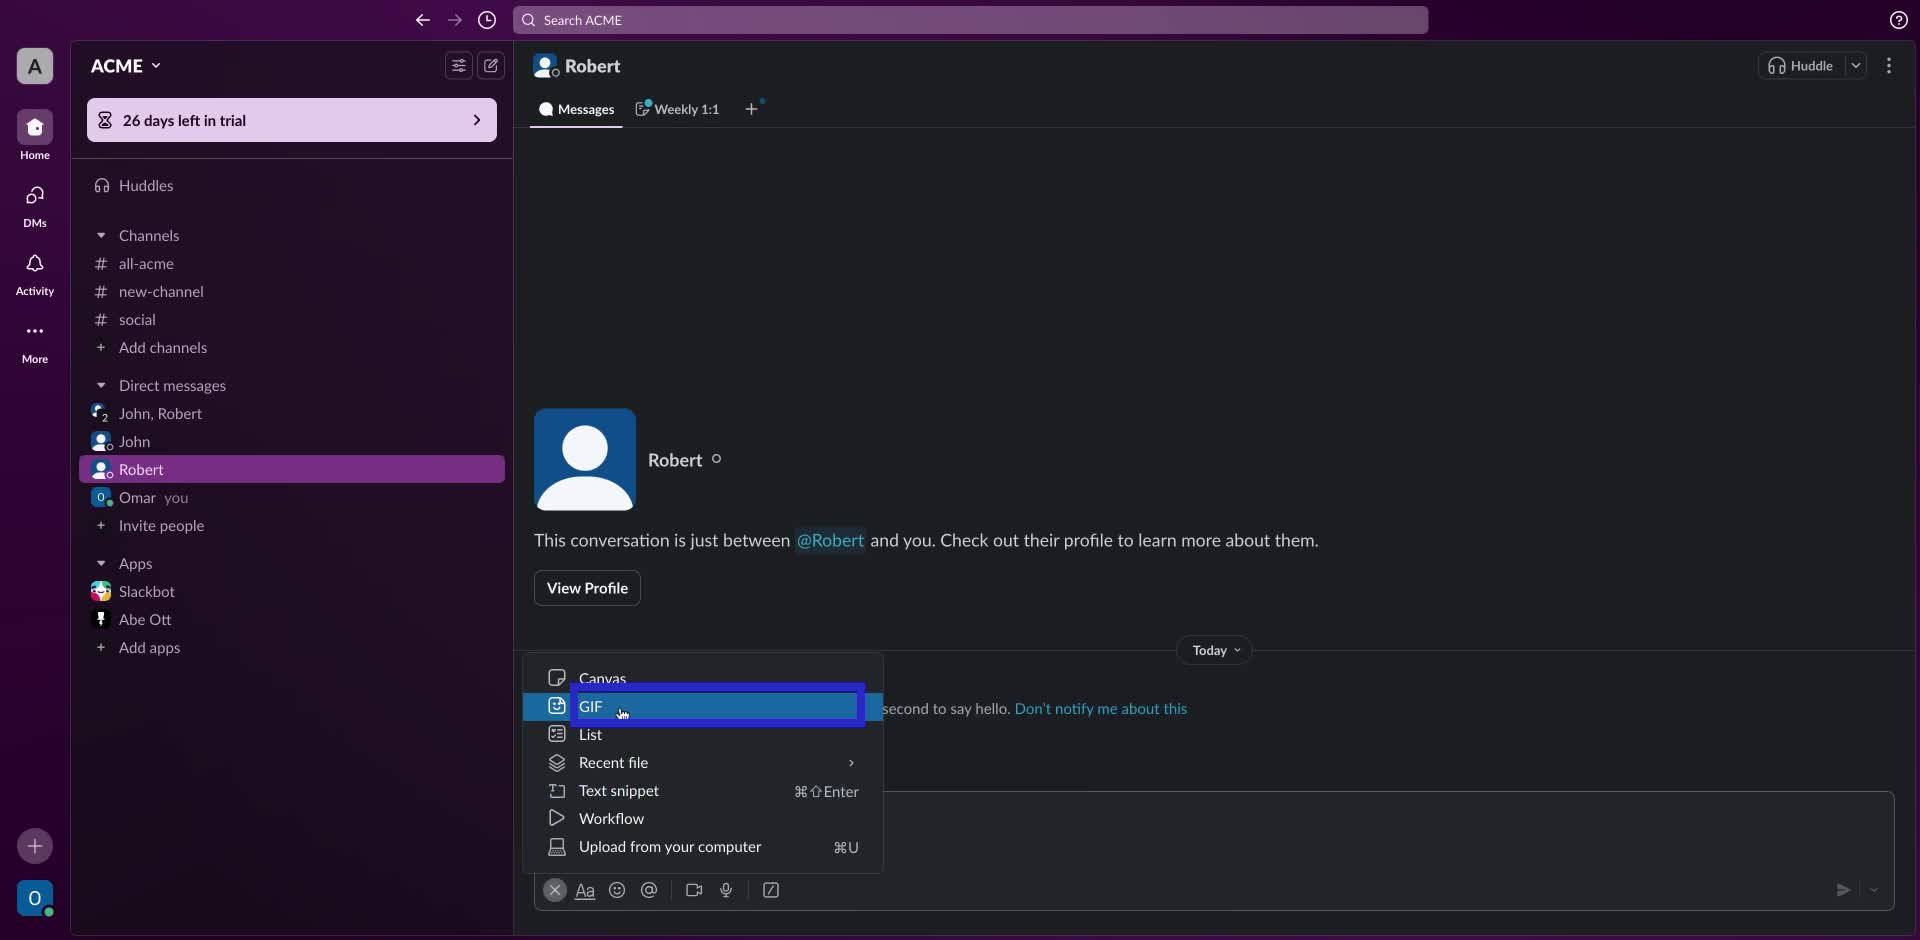
Task: Click the View Profile button
Action: coord(587,588)
